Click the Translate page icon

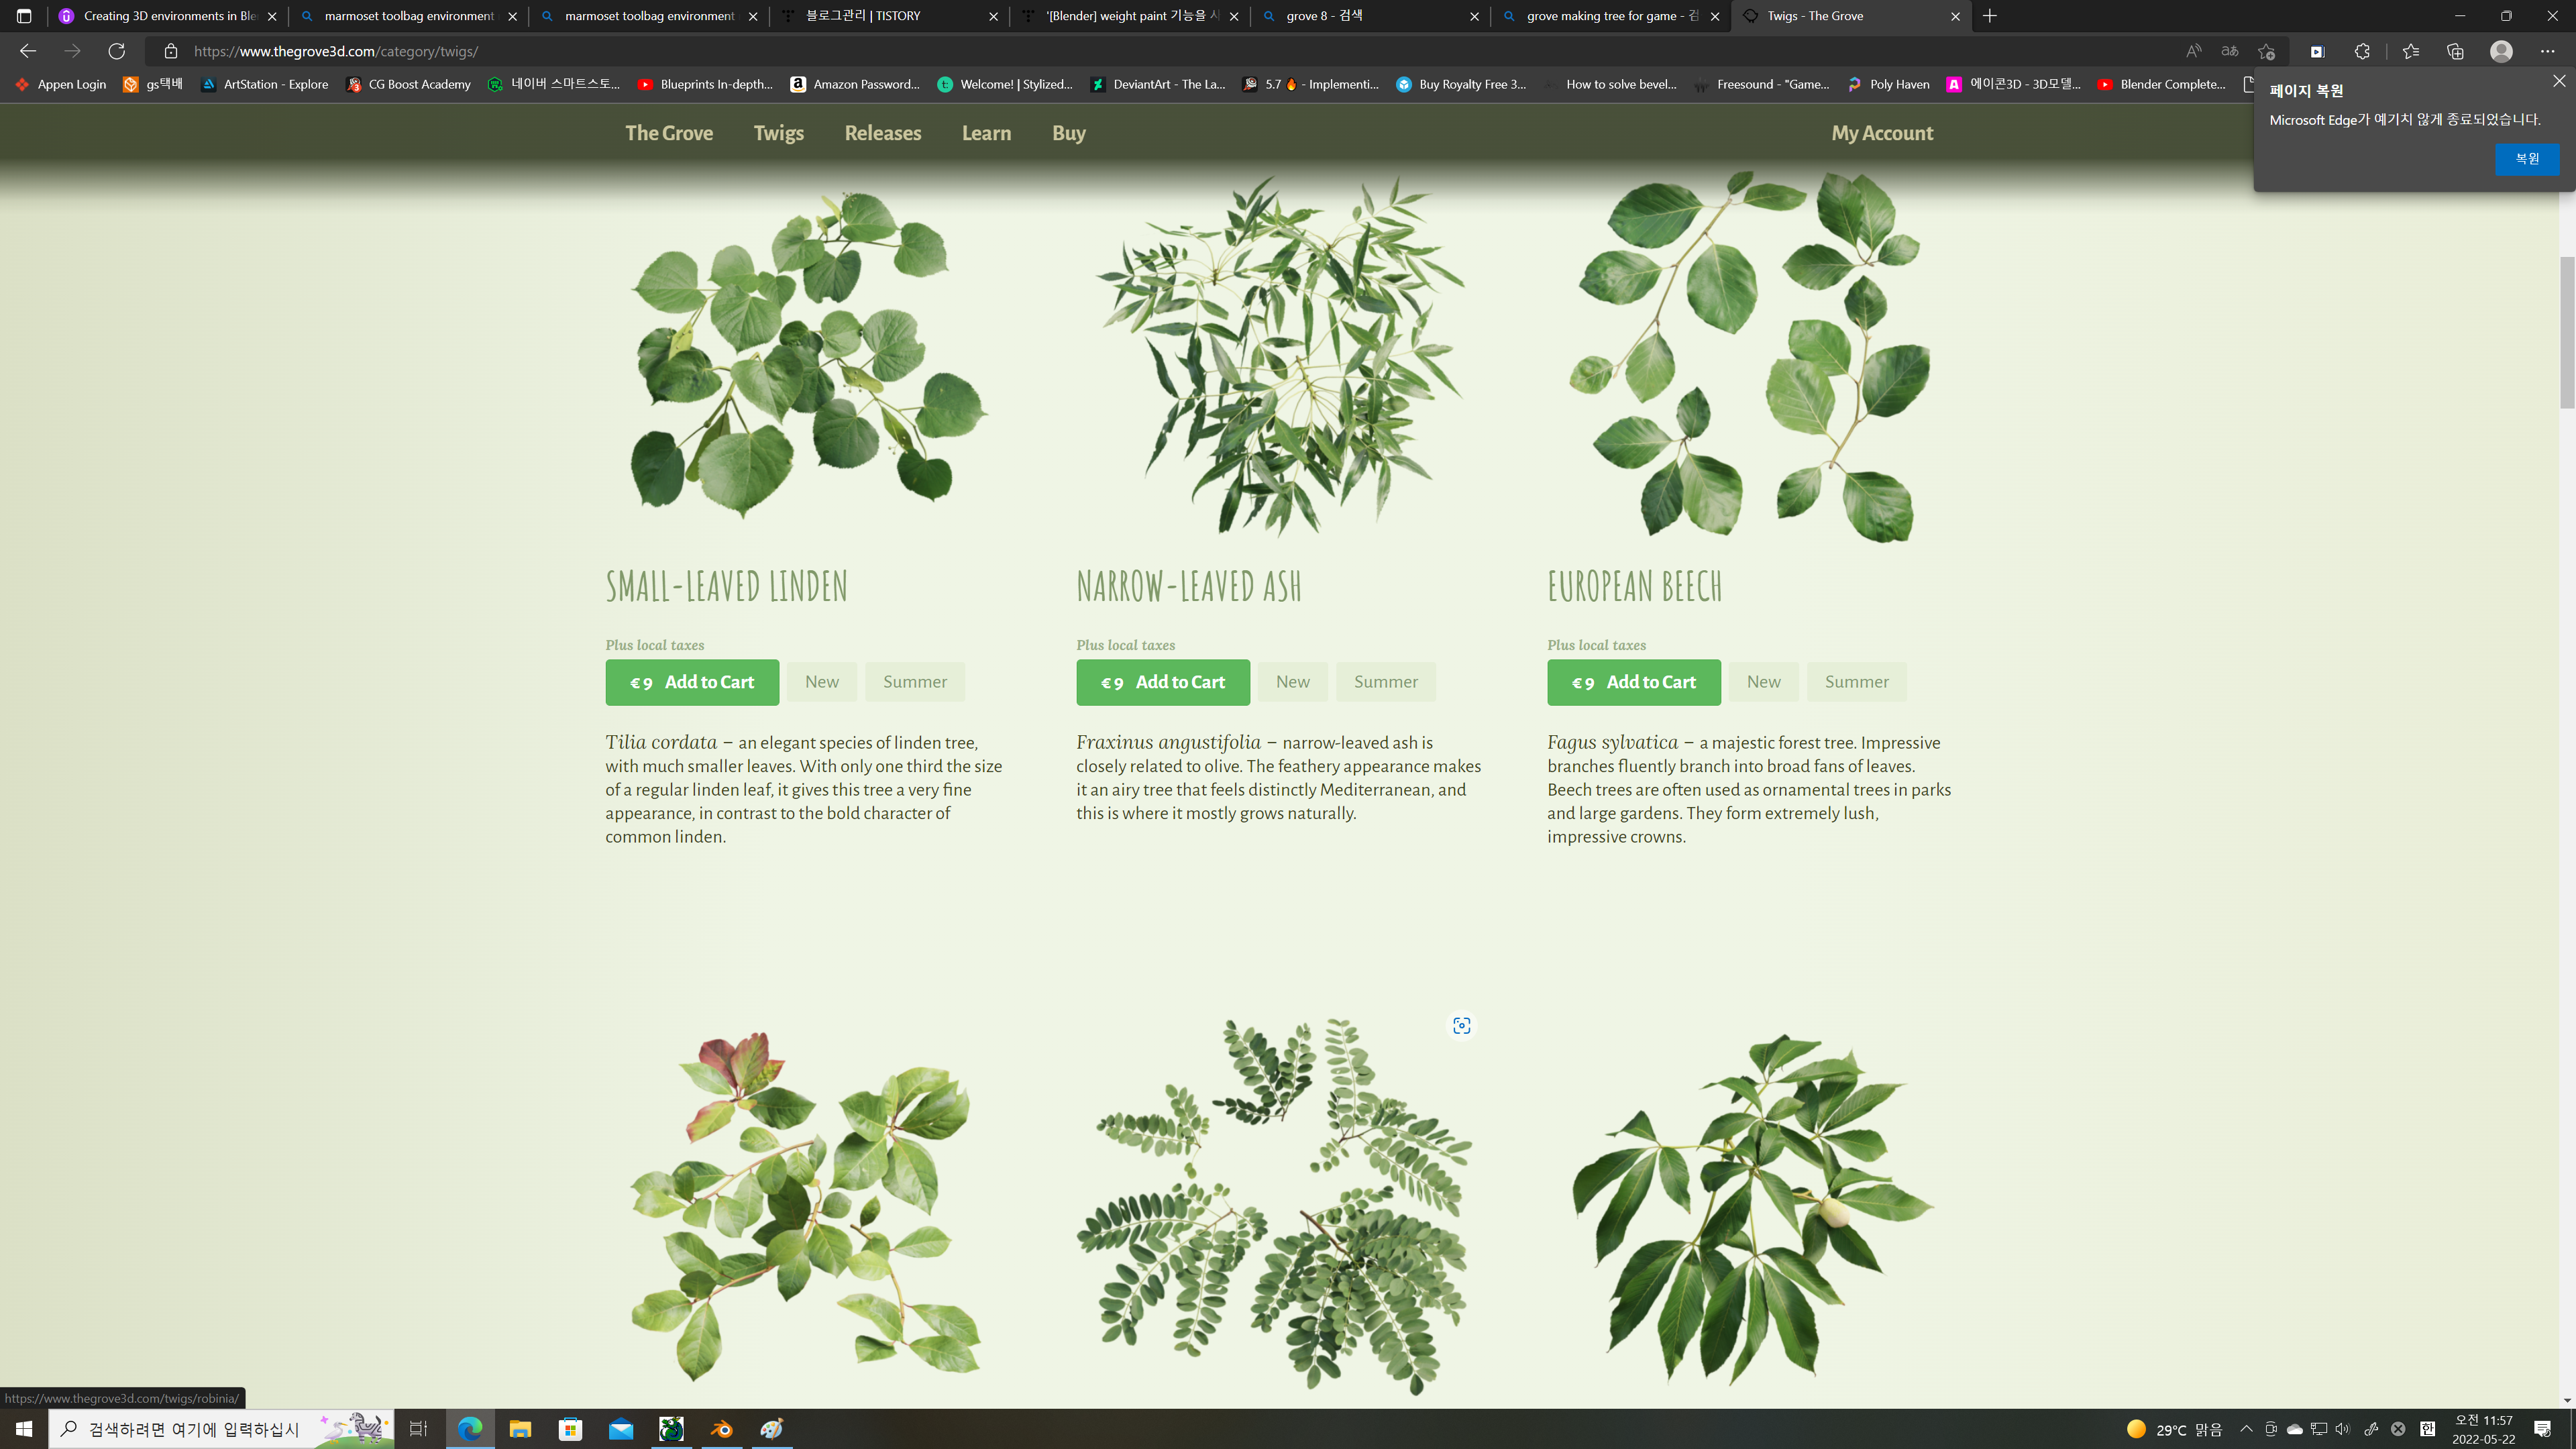[2229, 51]
